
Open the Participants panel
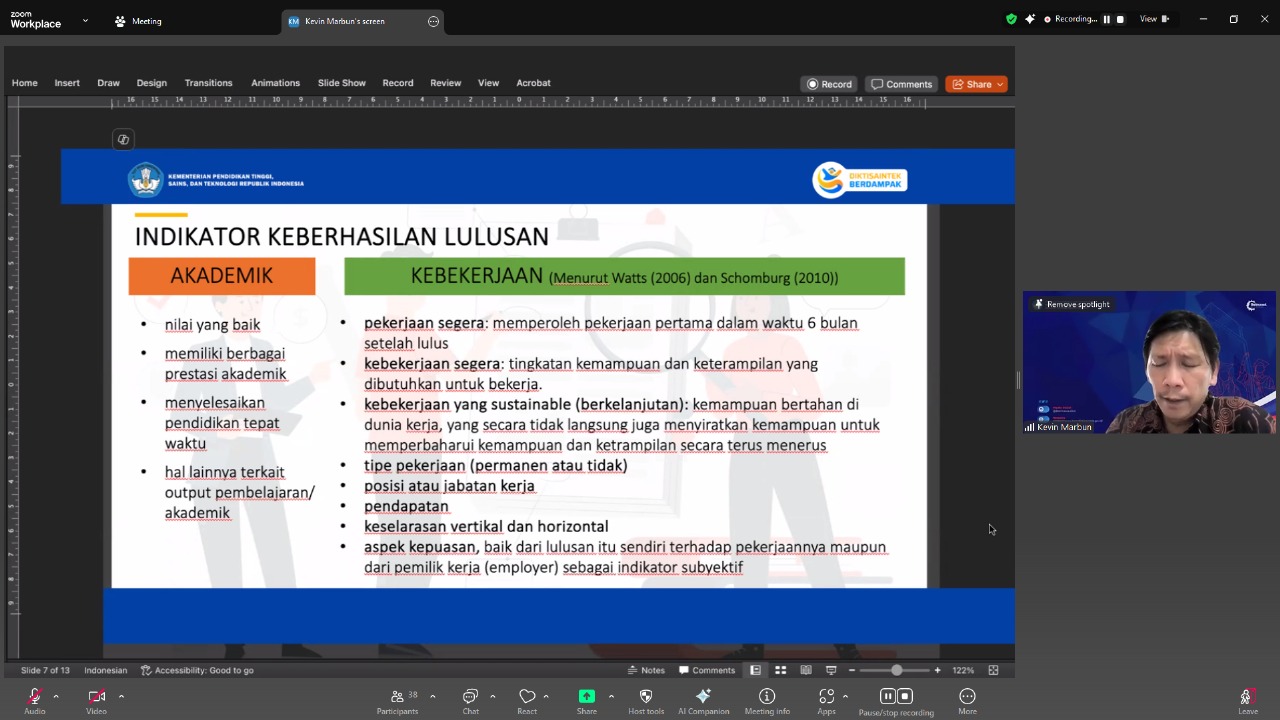(397, 697)
